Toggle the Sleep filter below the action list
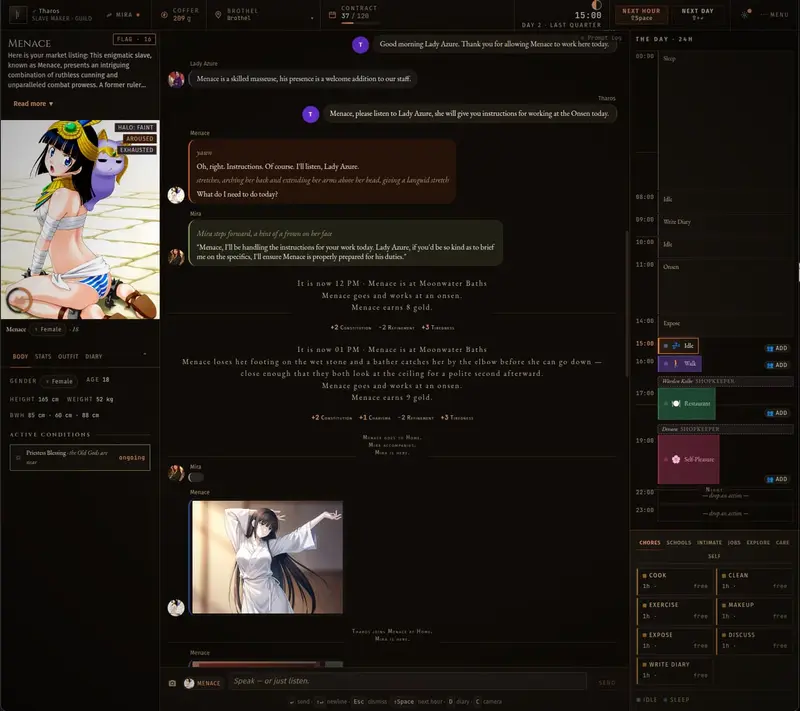 pos(676,700)
